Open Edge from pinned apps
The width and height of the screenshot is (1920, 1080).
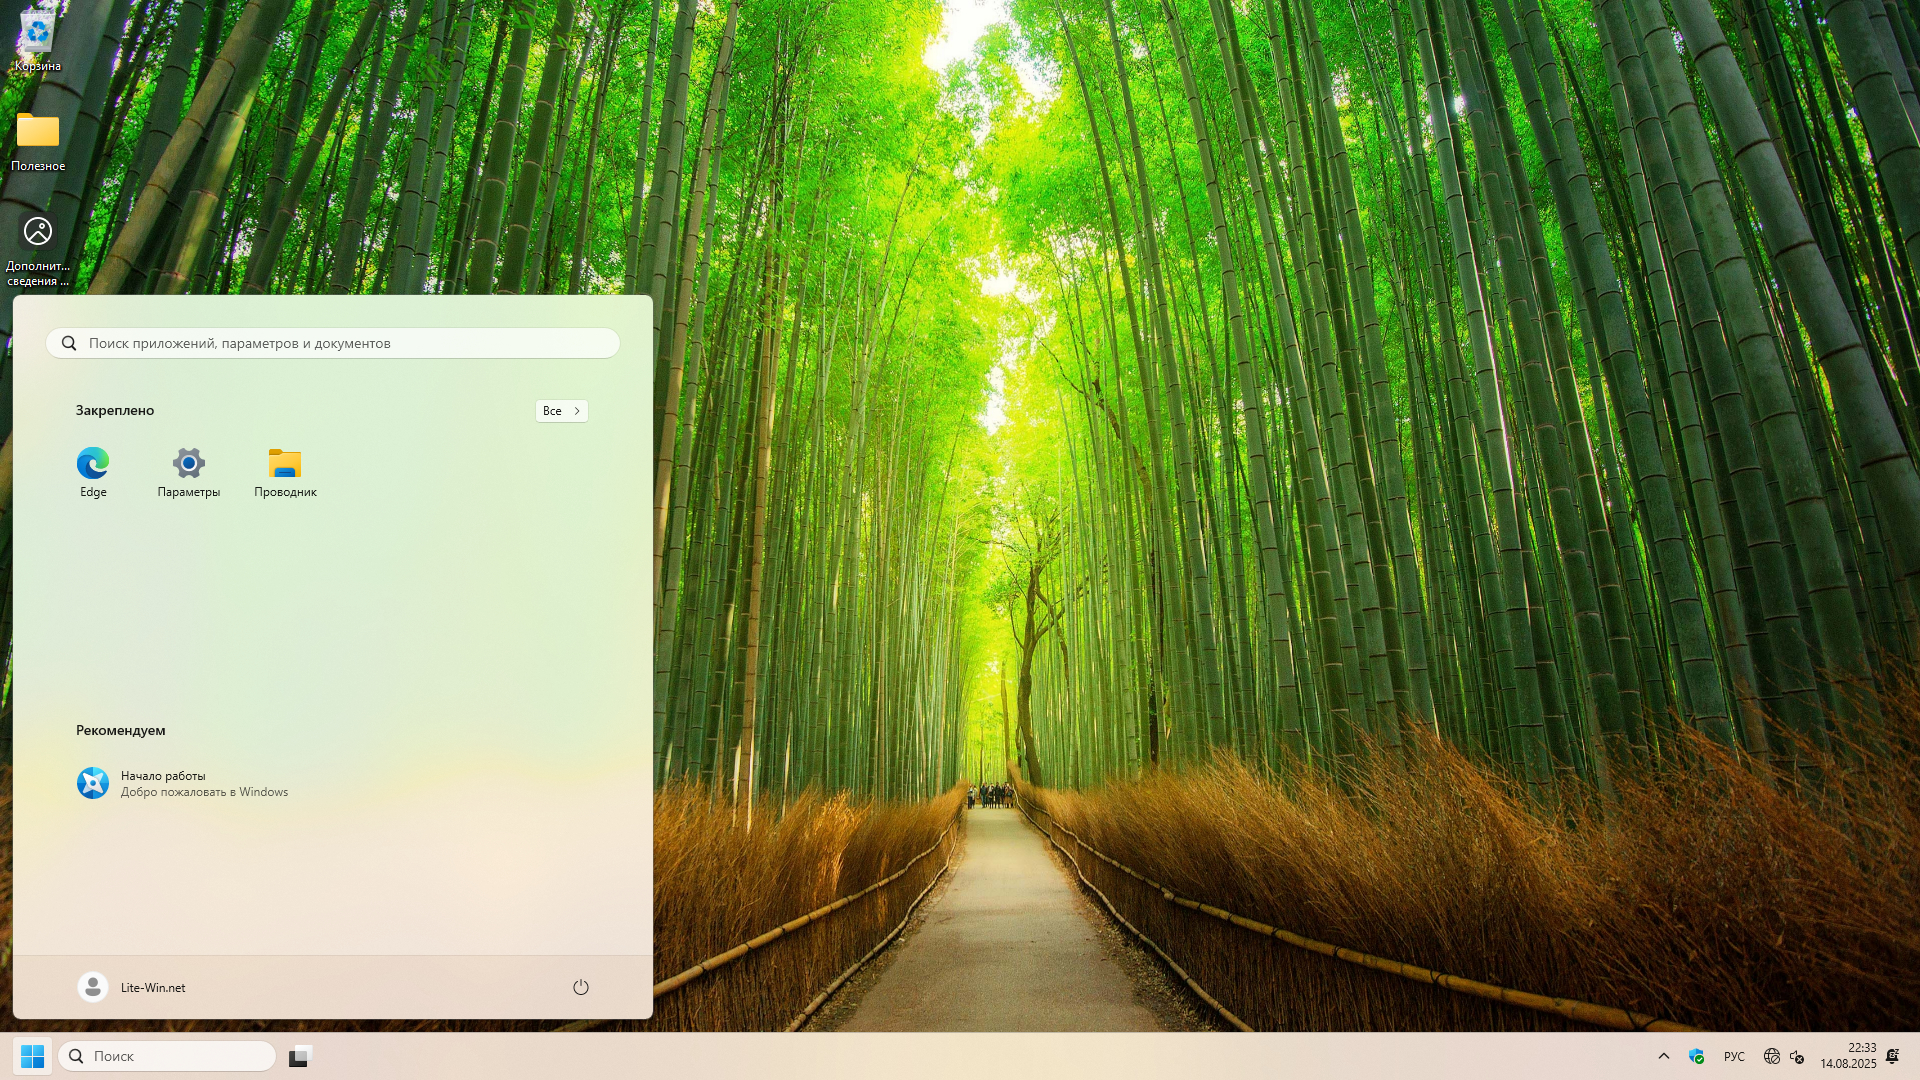[93, 464]
